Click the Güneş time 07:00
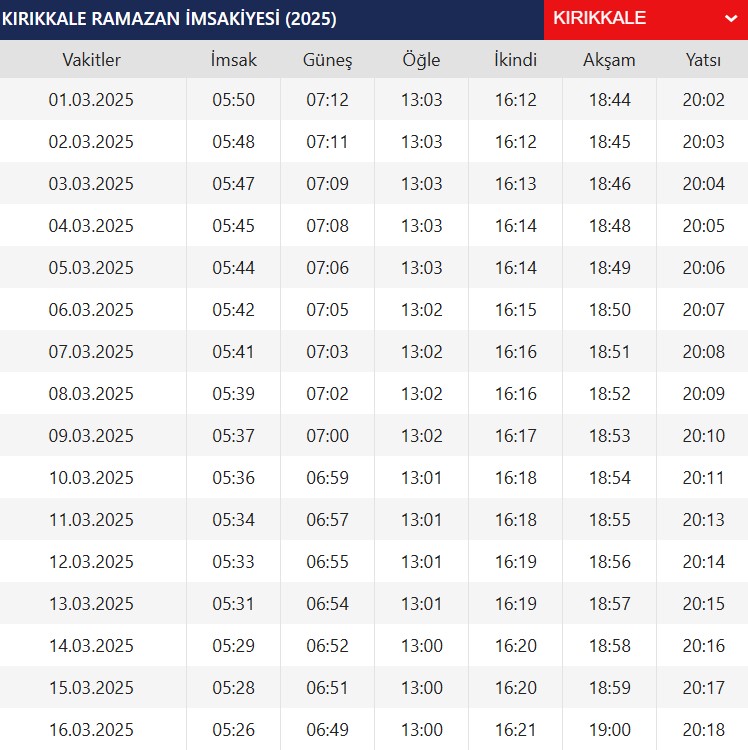748x750 pixels. pos(327,436)
